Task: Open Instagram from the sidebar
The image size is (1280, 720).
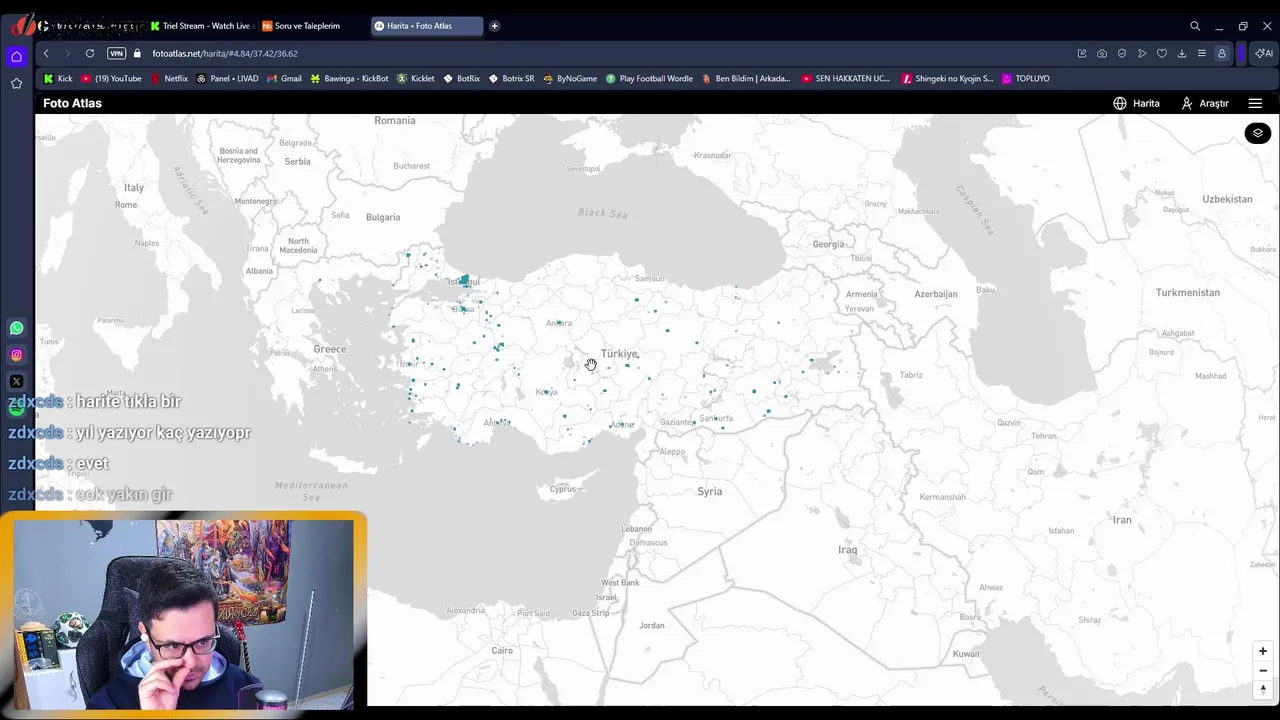Action: coord(16,355)
